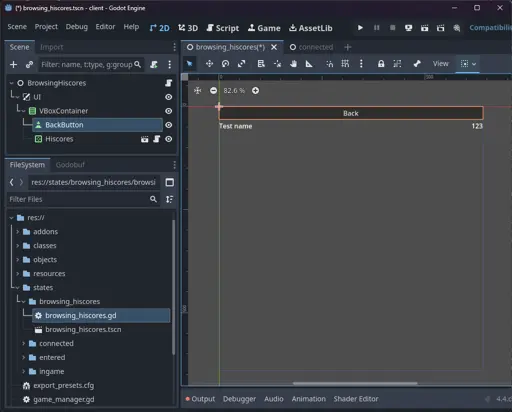
Task: Add a new node with the plus icon
Action: point(13,64)
